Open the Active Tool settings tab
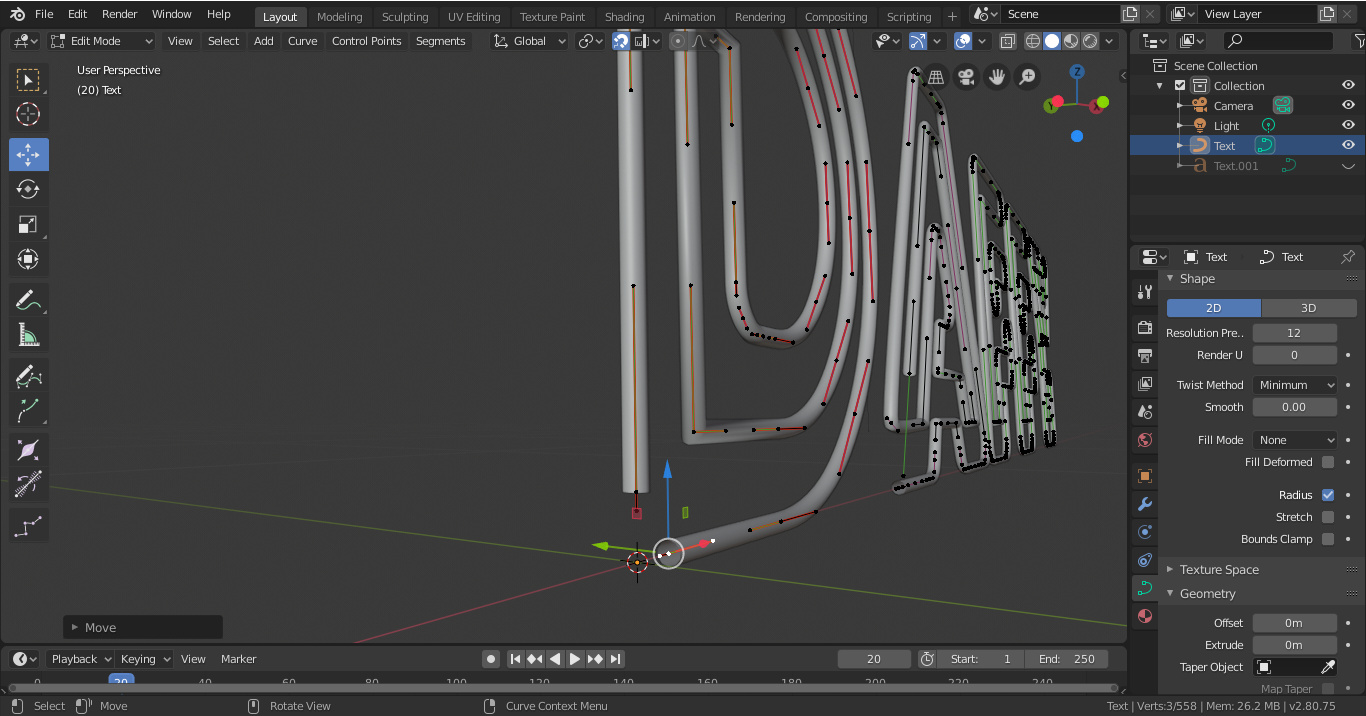 point(1145,293)
